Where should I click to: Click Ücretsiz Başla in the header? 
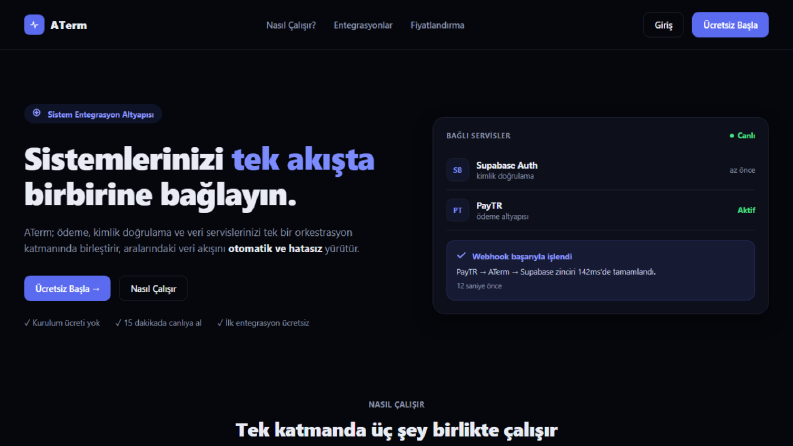pos(730,25)
